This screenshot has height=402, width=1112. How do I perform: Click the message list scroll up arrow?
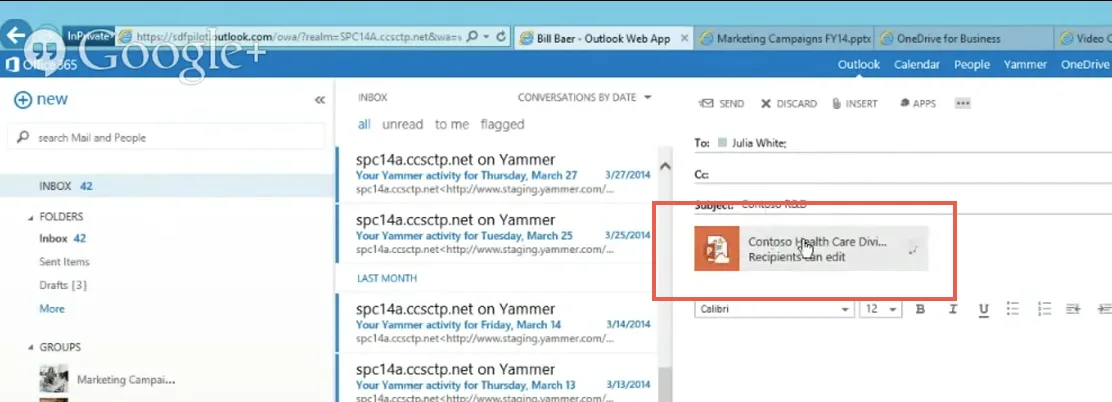tap(665, 166)
